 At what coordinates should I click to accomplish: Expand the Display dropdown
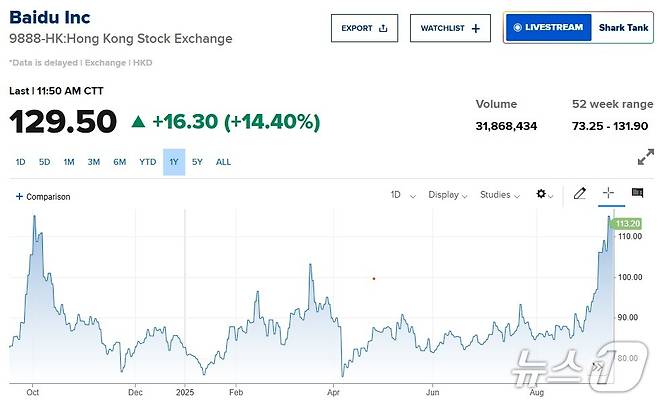tap(448, 195)
